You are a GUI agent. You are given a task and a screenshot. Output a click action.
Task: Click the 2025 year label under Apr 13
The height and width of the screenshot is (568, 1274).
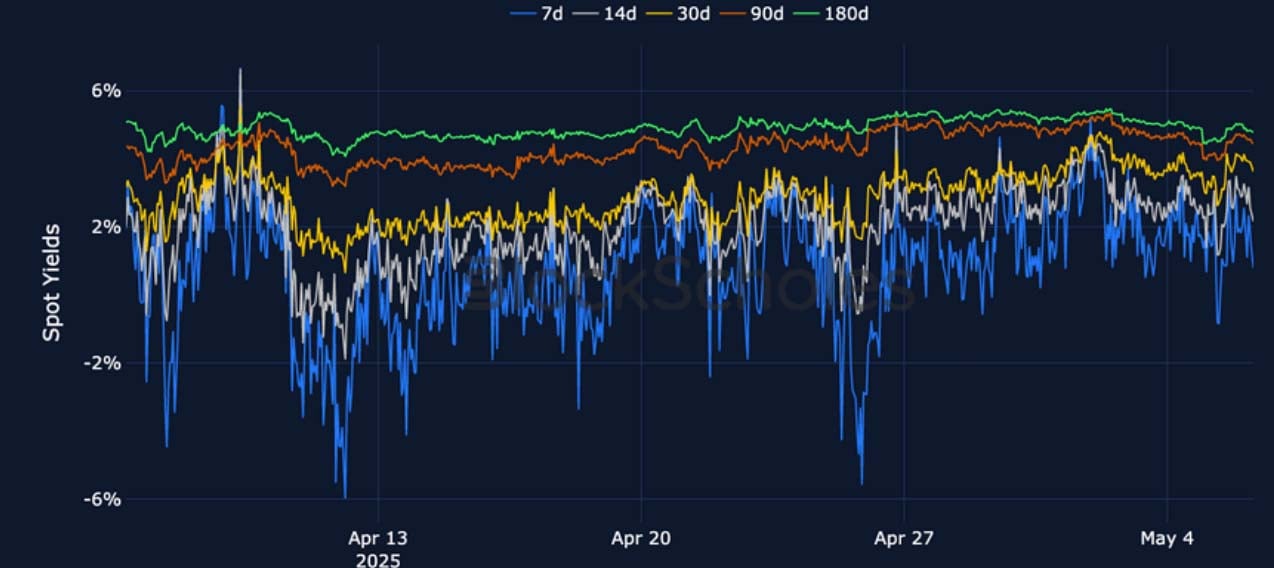point(378,559)
